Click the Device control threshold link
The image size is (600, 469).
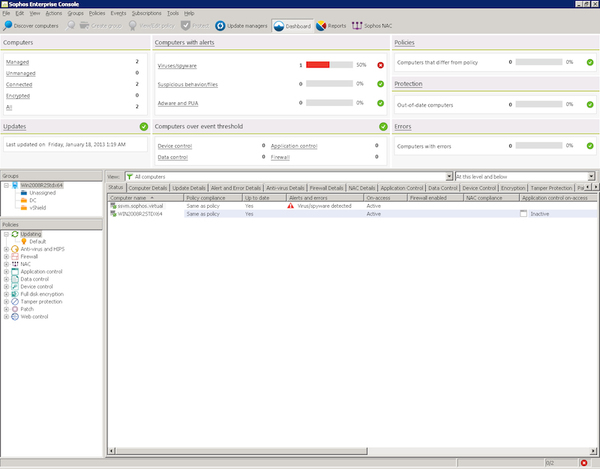pyautogui.click(x=175, y=146)
